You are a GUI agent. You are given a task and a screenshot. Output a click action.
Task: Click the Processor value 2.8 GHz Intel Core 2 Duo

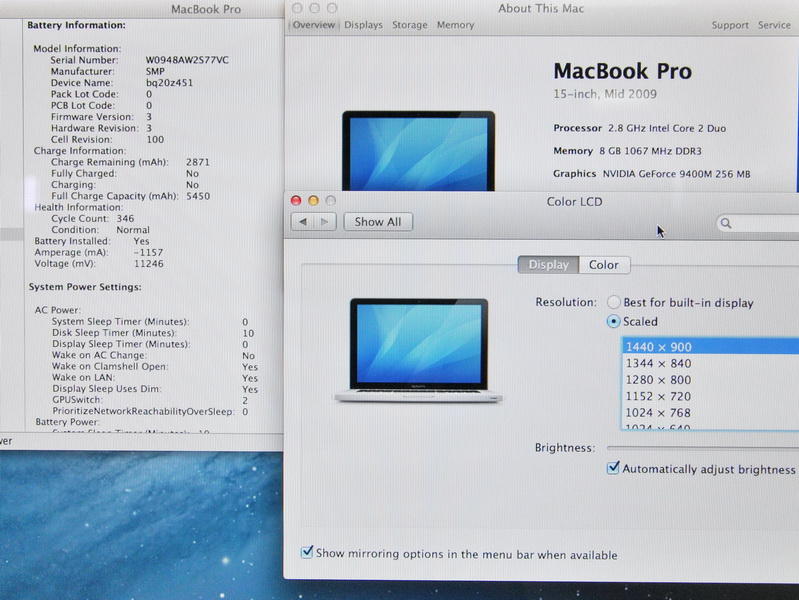tap(667, 128)
